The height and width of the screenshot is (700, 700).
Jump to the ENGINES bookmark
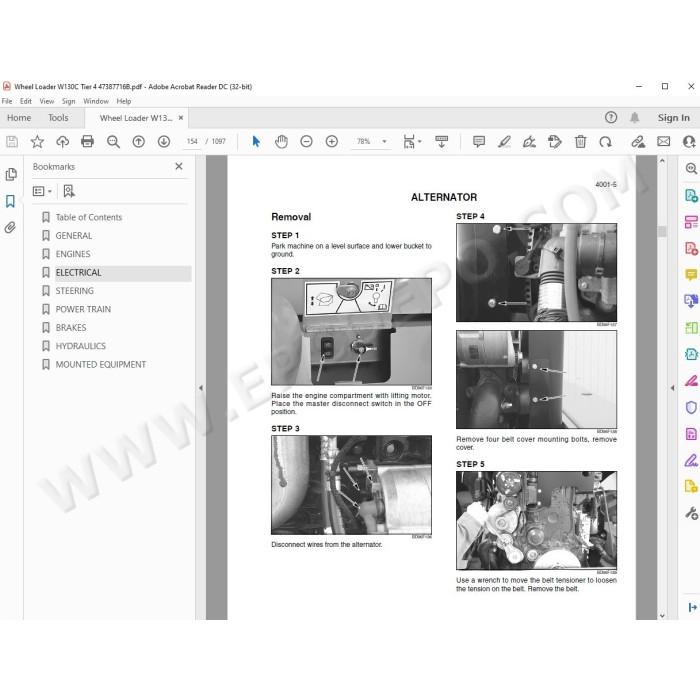tap(73, 254)
